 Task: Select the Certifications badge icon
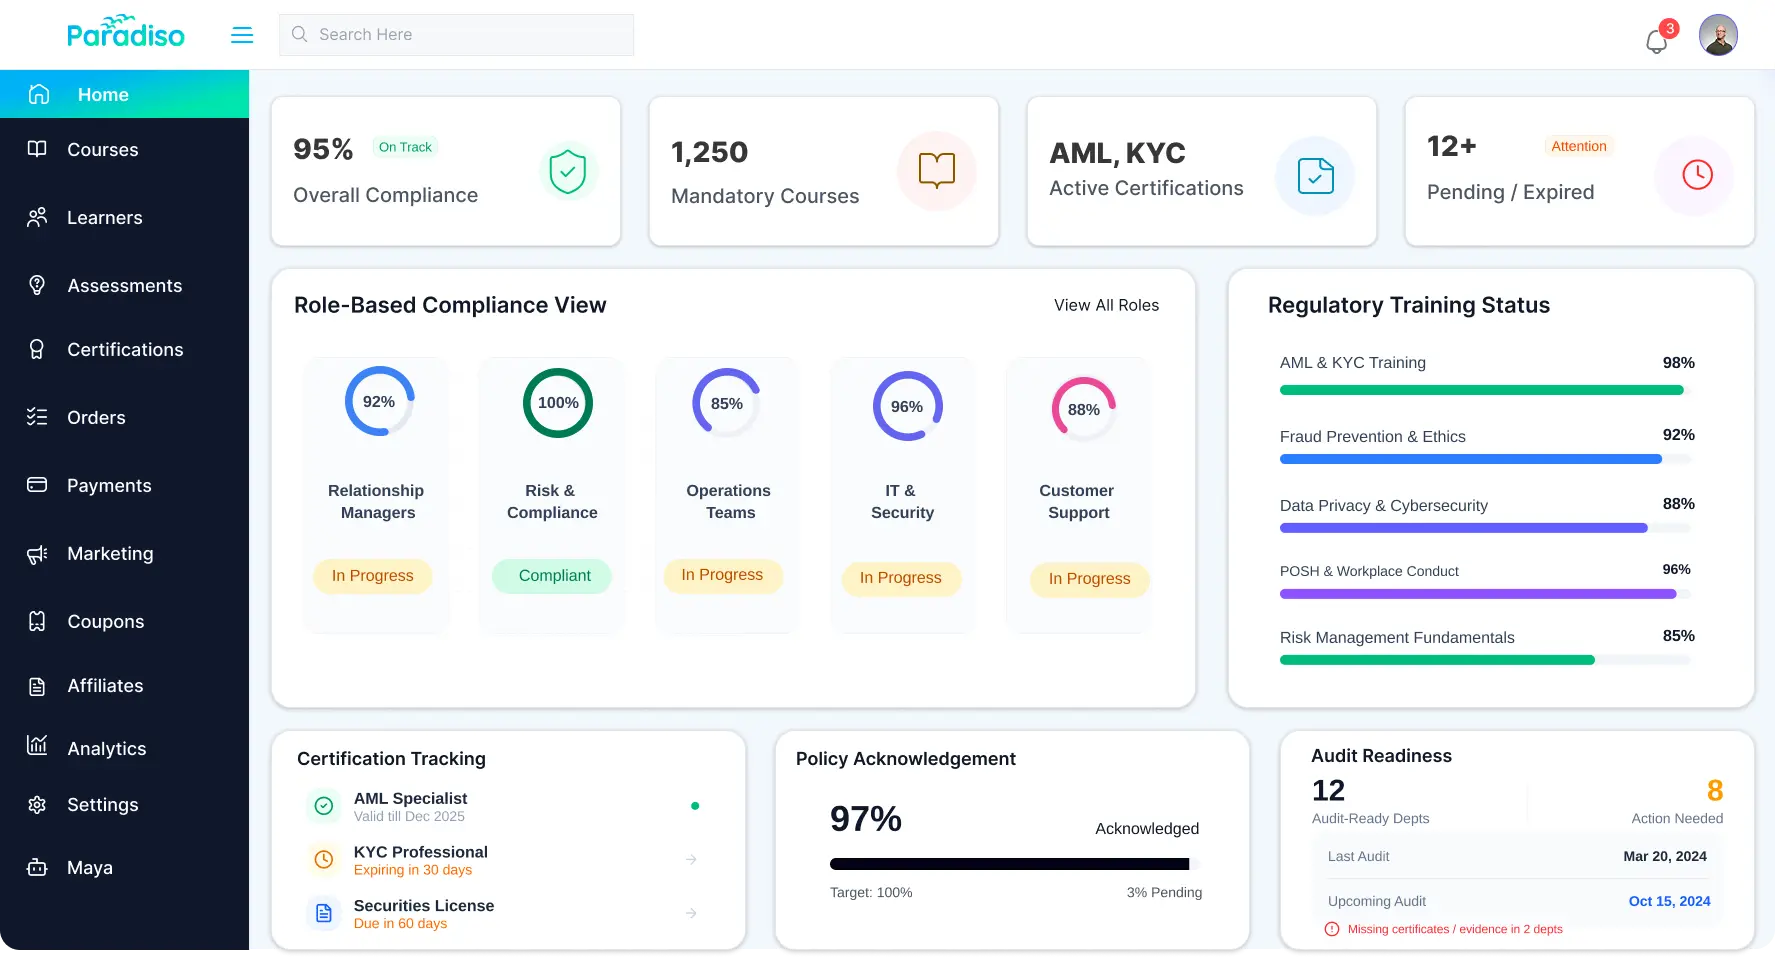(x=37, y=349)
